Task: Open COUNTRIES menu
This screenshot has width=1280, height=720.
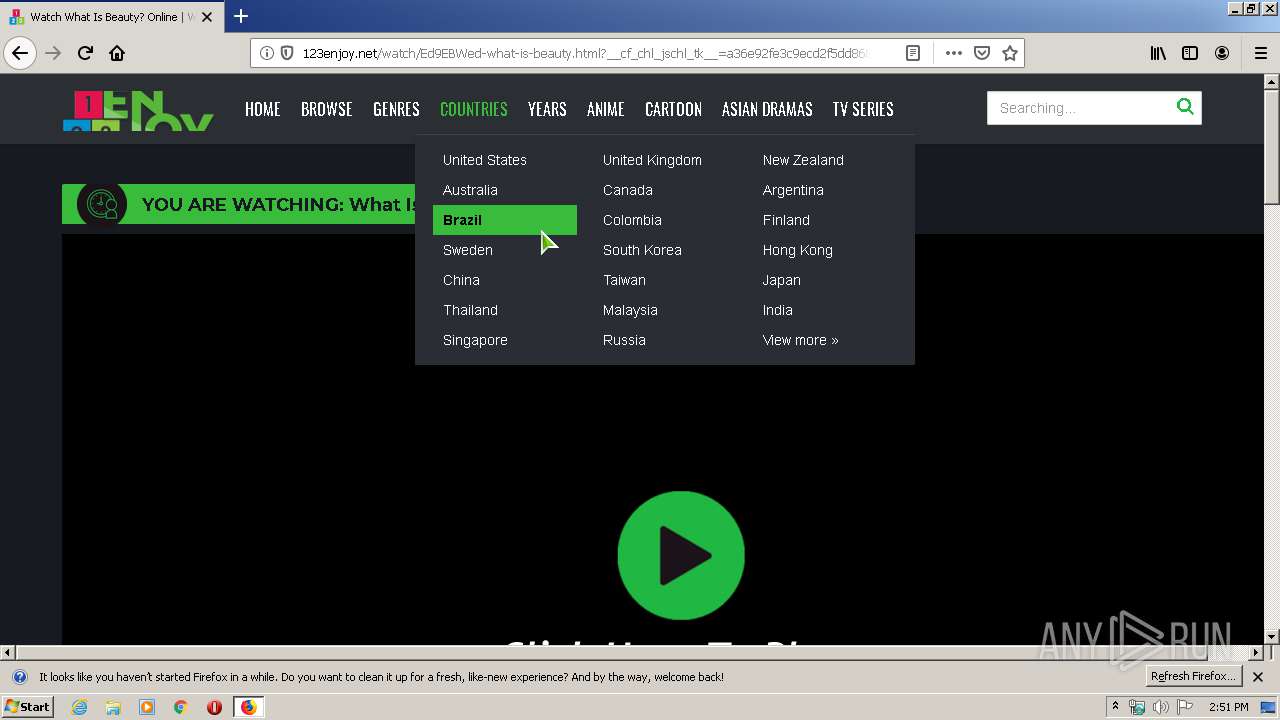Action: pos(474,109)
